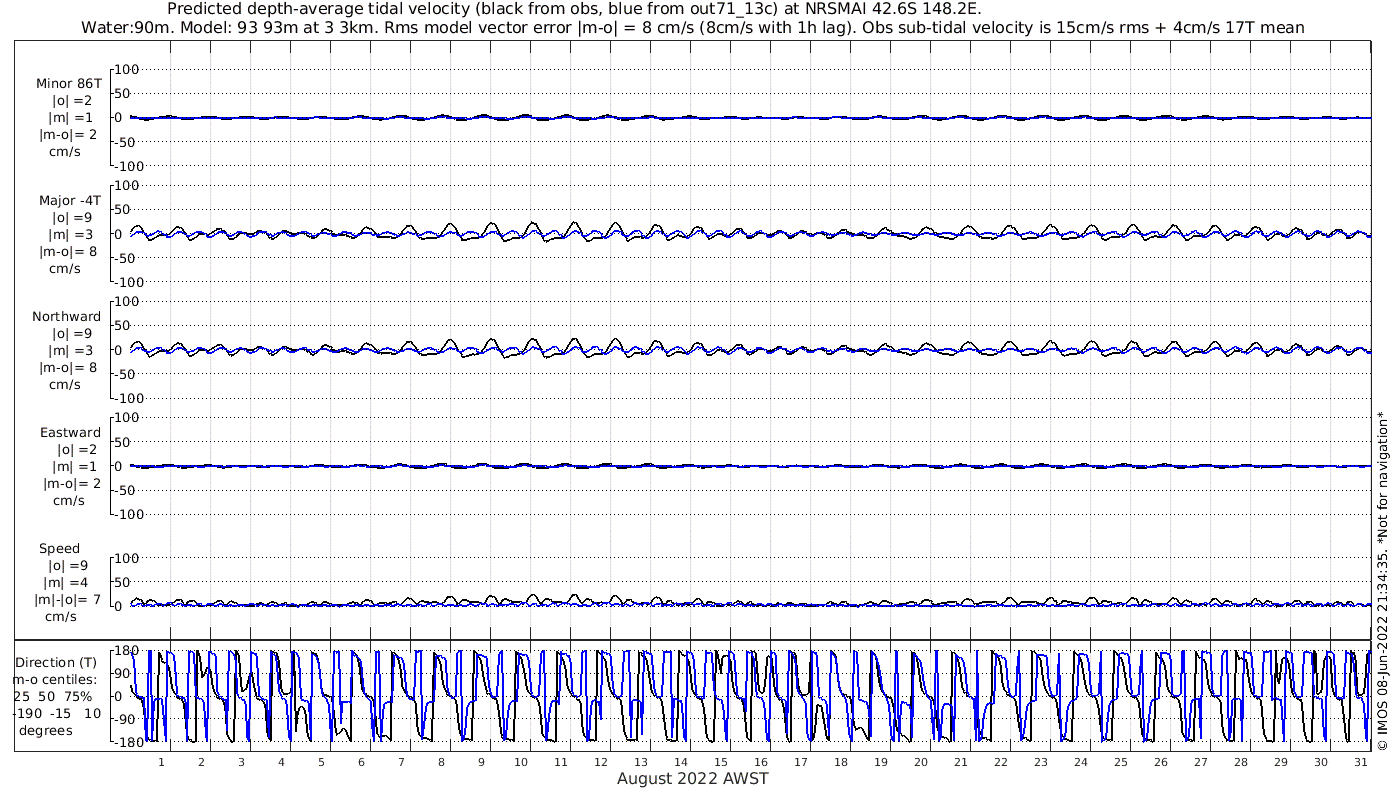Screen dimensions: 1400x800
Task: Click day '19' on the date axis
Action: pos(881,762)
